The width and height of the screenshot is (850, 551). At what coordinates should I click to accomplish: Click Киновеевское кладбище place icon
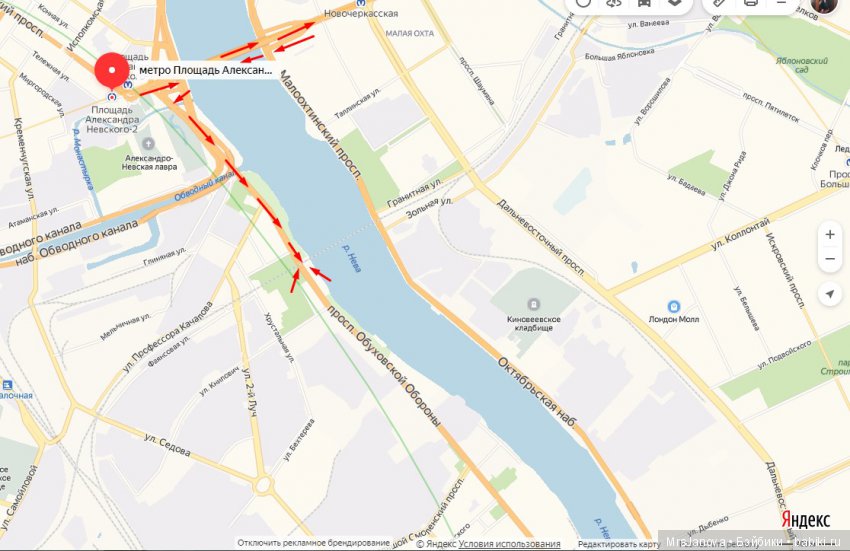(x=533, y=304)
